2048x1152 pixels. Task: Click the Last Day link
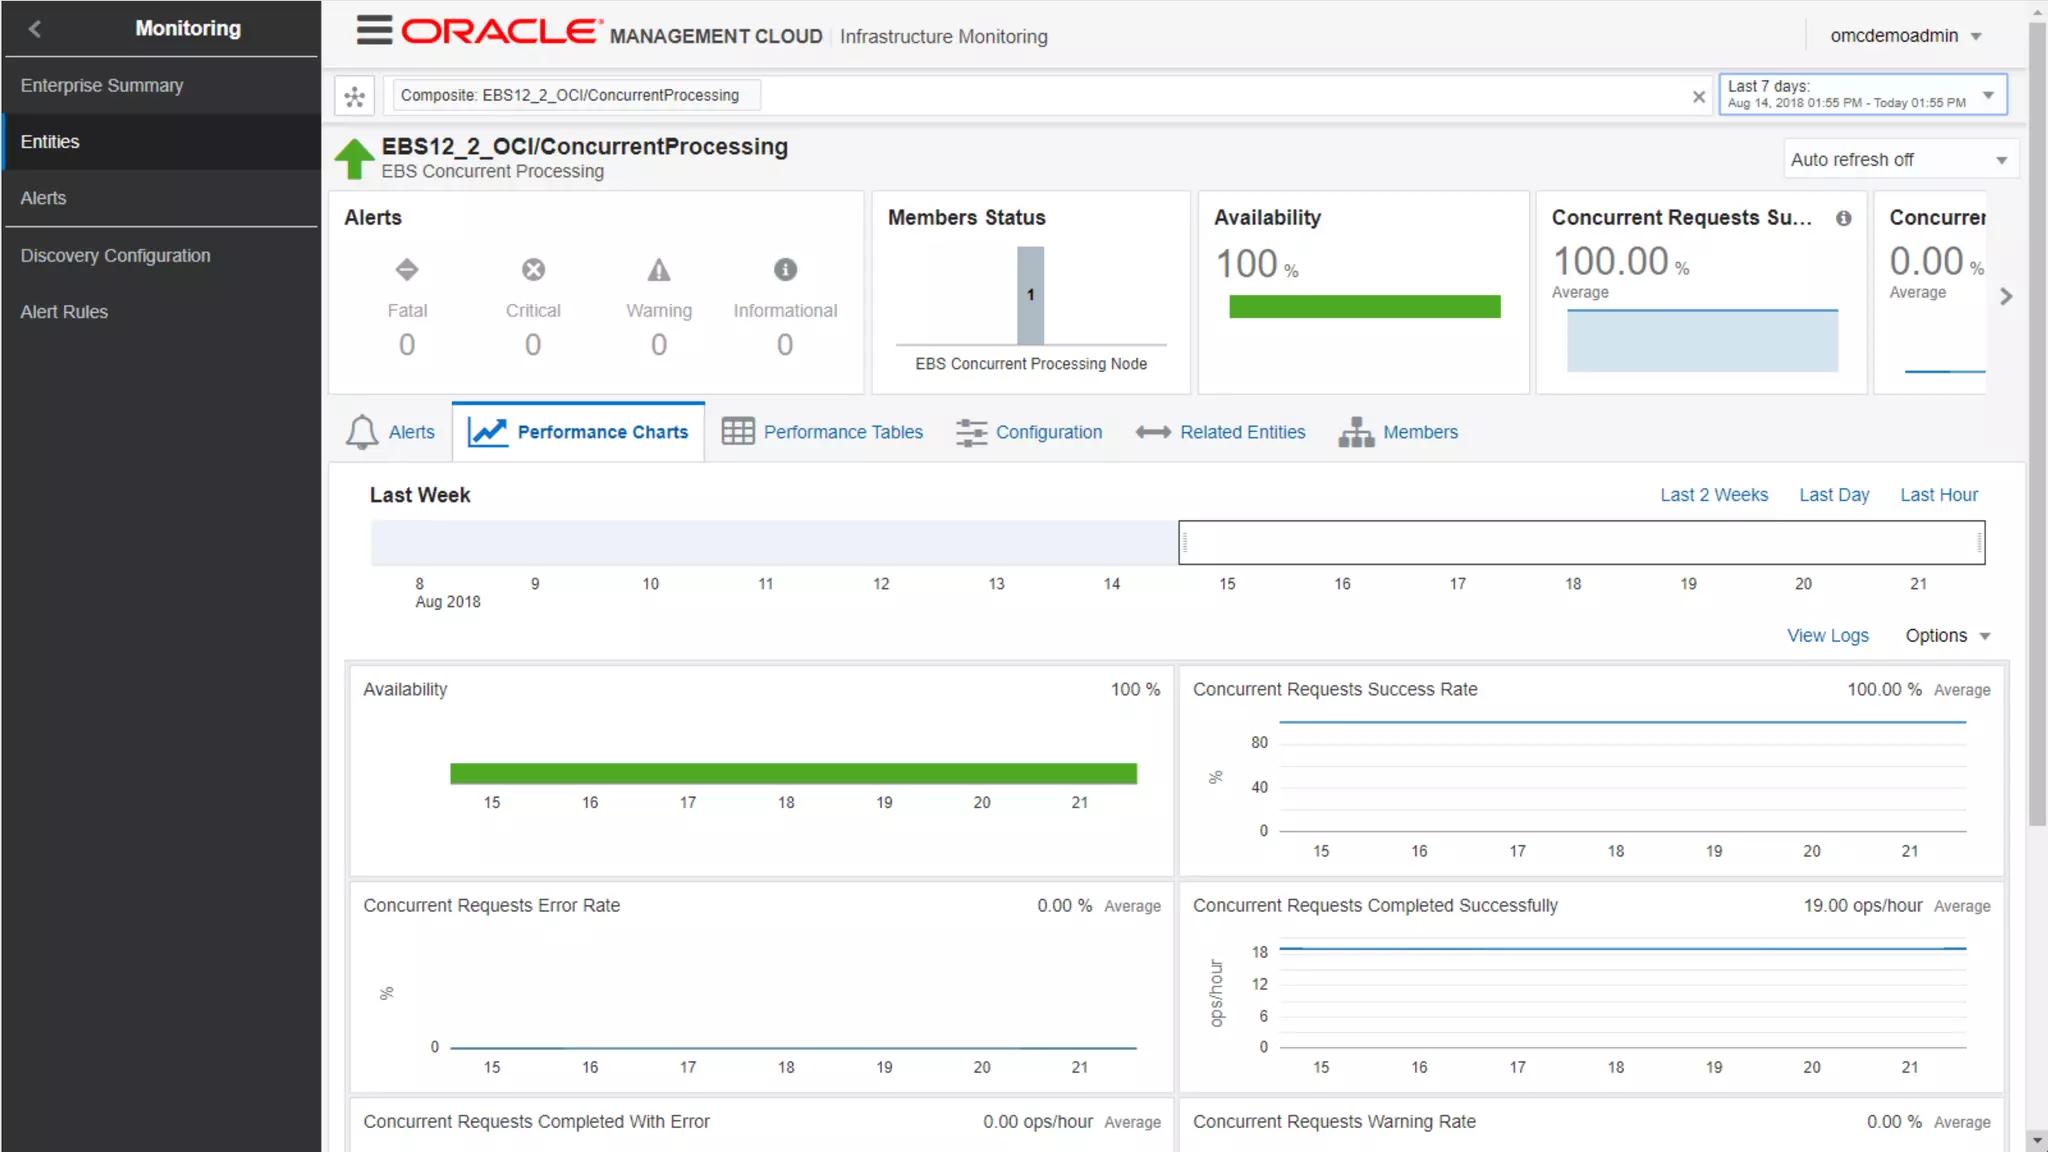[1834, 495]
